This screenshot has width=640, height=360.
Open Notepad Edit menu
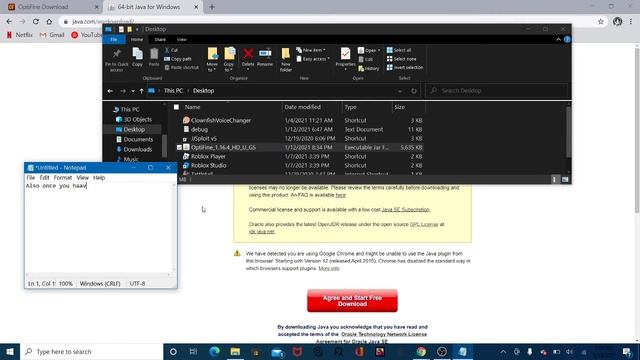[x=44, y=178]
